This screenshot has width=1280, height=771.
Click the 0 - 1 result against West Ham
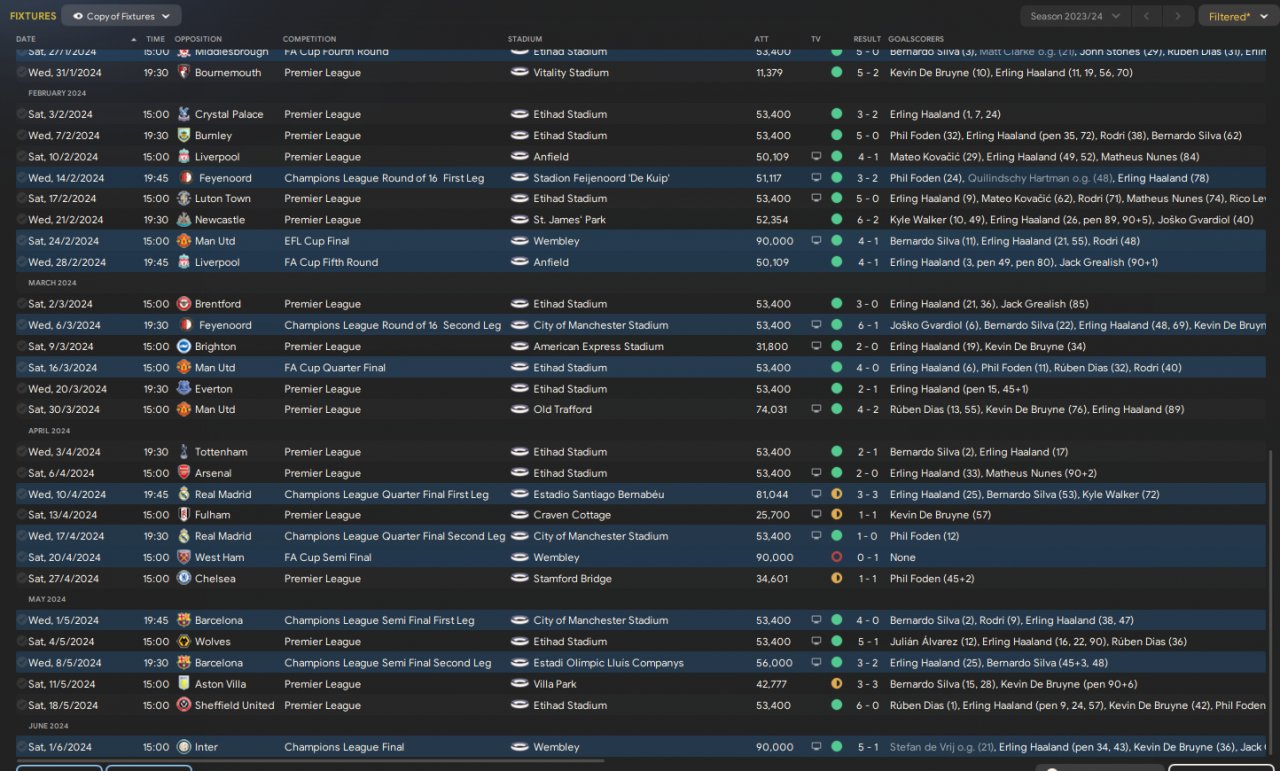pyautogui.click(x=867, y=557)
